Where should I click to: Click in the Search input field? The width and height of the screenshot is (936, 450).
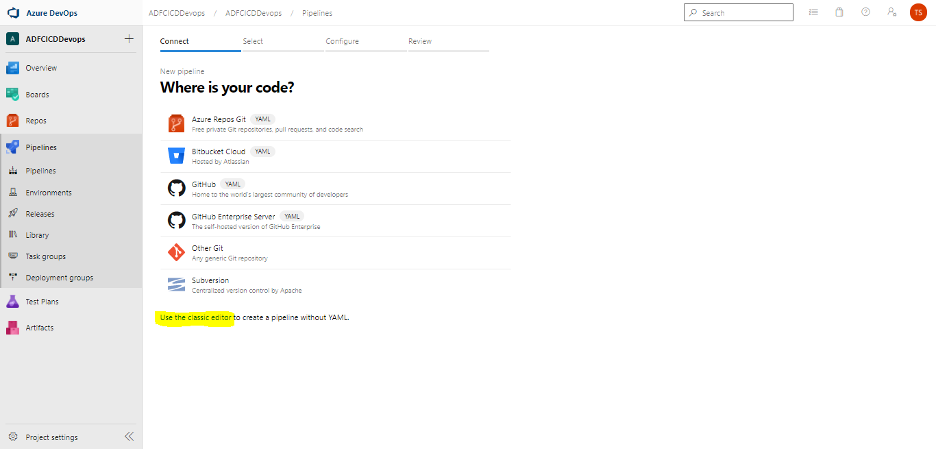click(x=738, y=13)
